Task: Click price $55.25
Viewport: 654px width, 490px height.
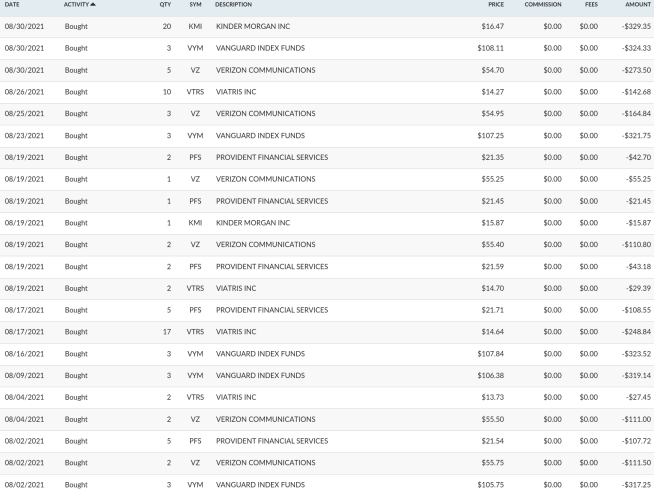Action: tap(493, 179)
